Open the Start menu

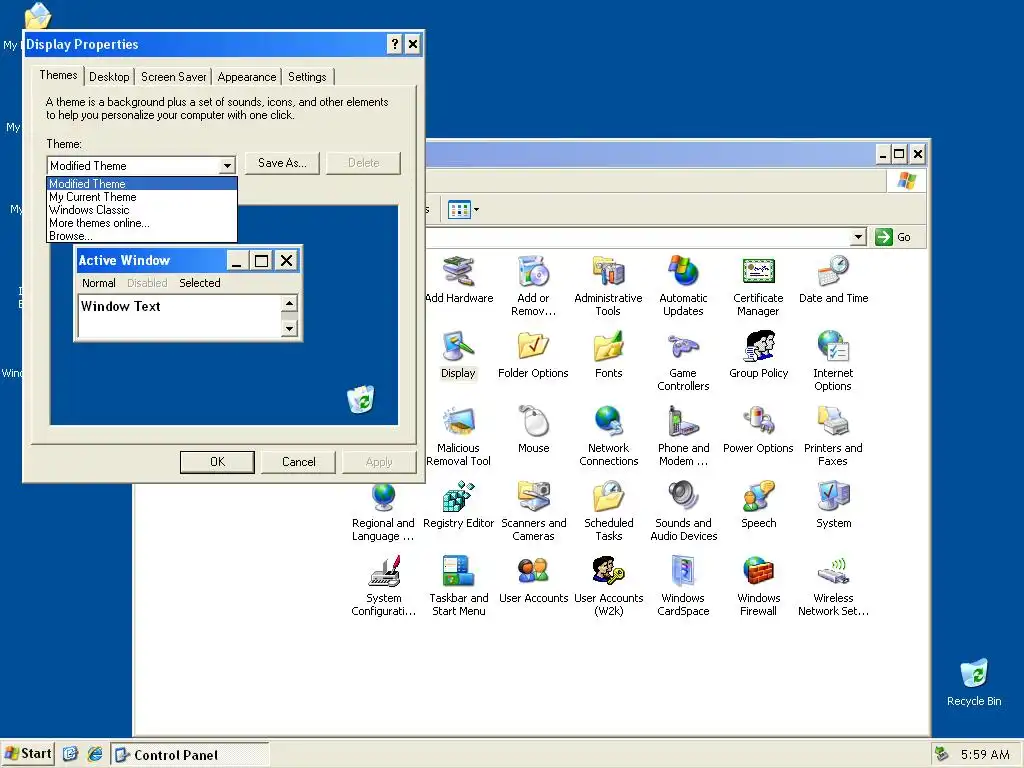[27, 754]
